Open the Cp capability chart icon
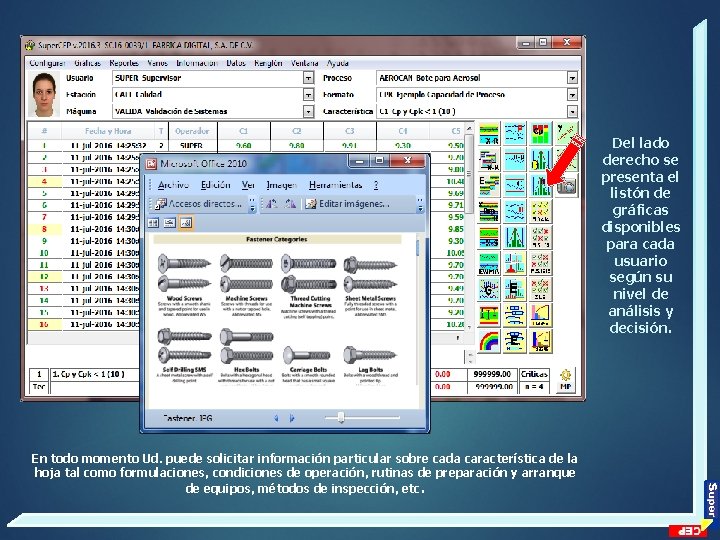Viewport: 720px width, 540px height. coord(540,134)
